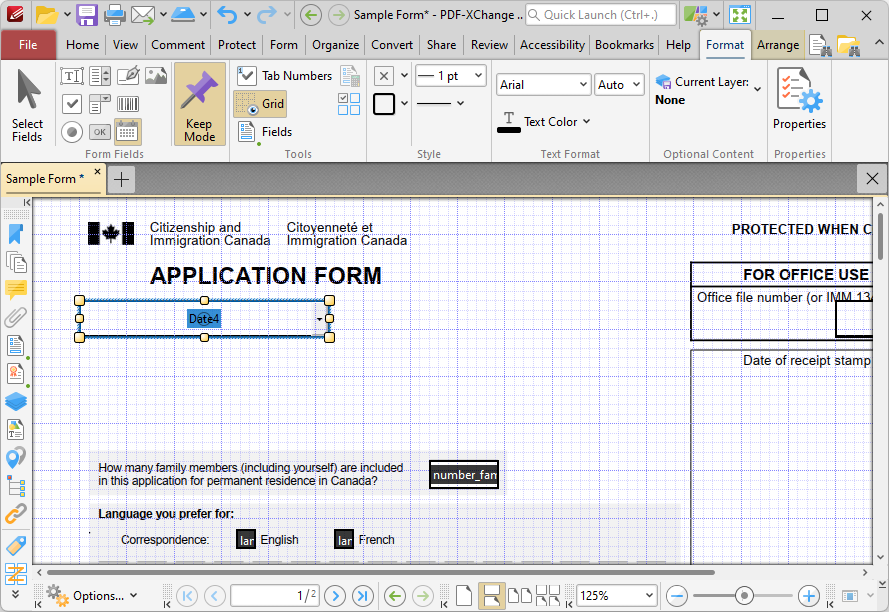Open Properties pane

(799, 100)
